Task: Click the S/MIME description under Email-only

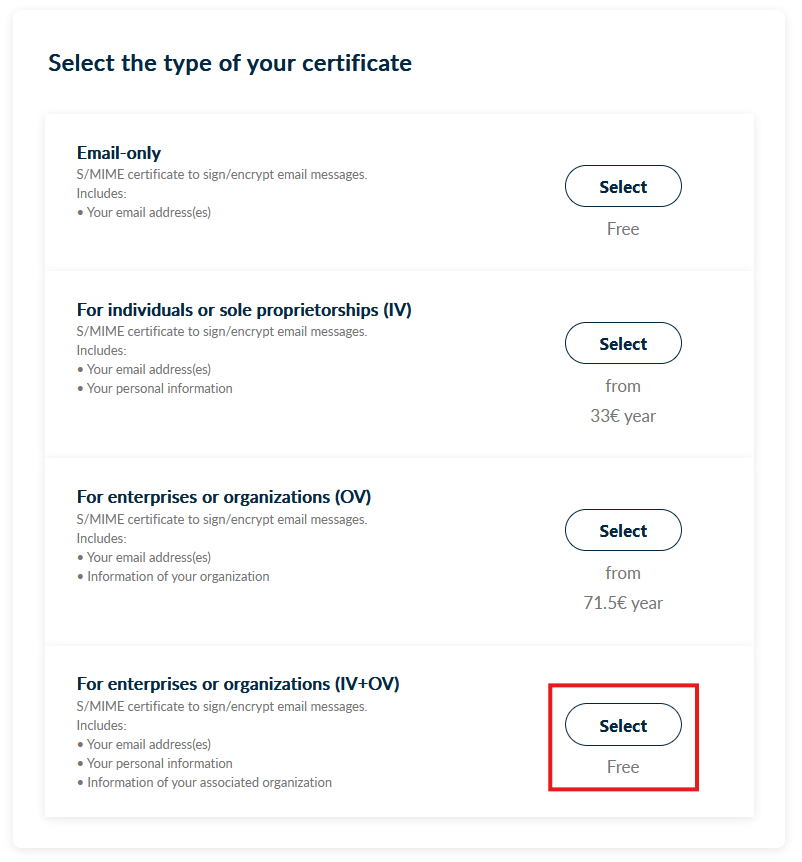Action: pos(222,174)
